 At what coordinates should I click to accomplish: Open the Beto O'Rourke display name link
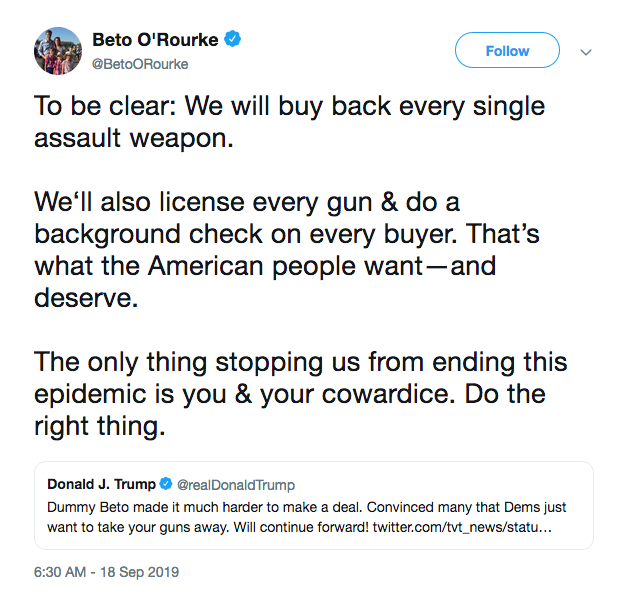[x=155, y=40]
